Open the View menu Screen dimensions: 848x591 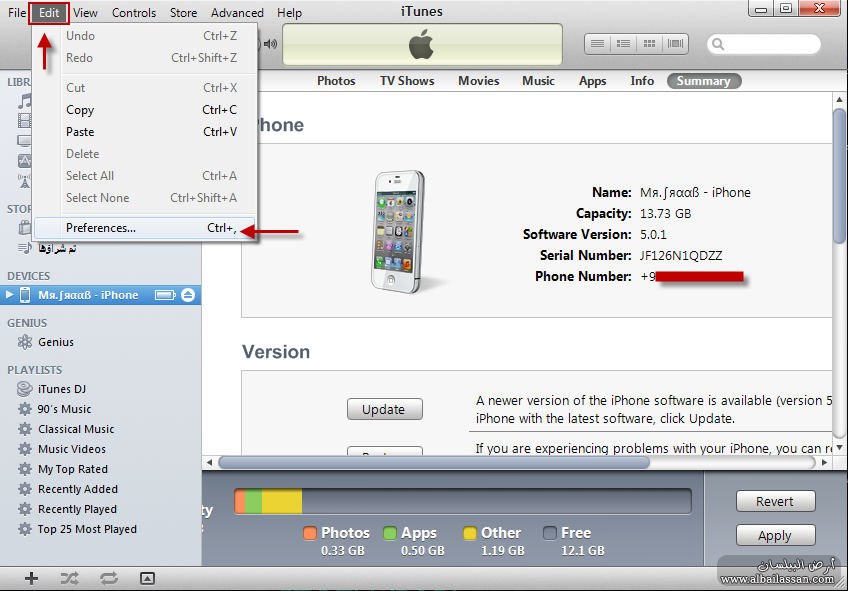[x=85, y=12]
